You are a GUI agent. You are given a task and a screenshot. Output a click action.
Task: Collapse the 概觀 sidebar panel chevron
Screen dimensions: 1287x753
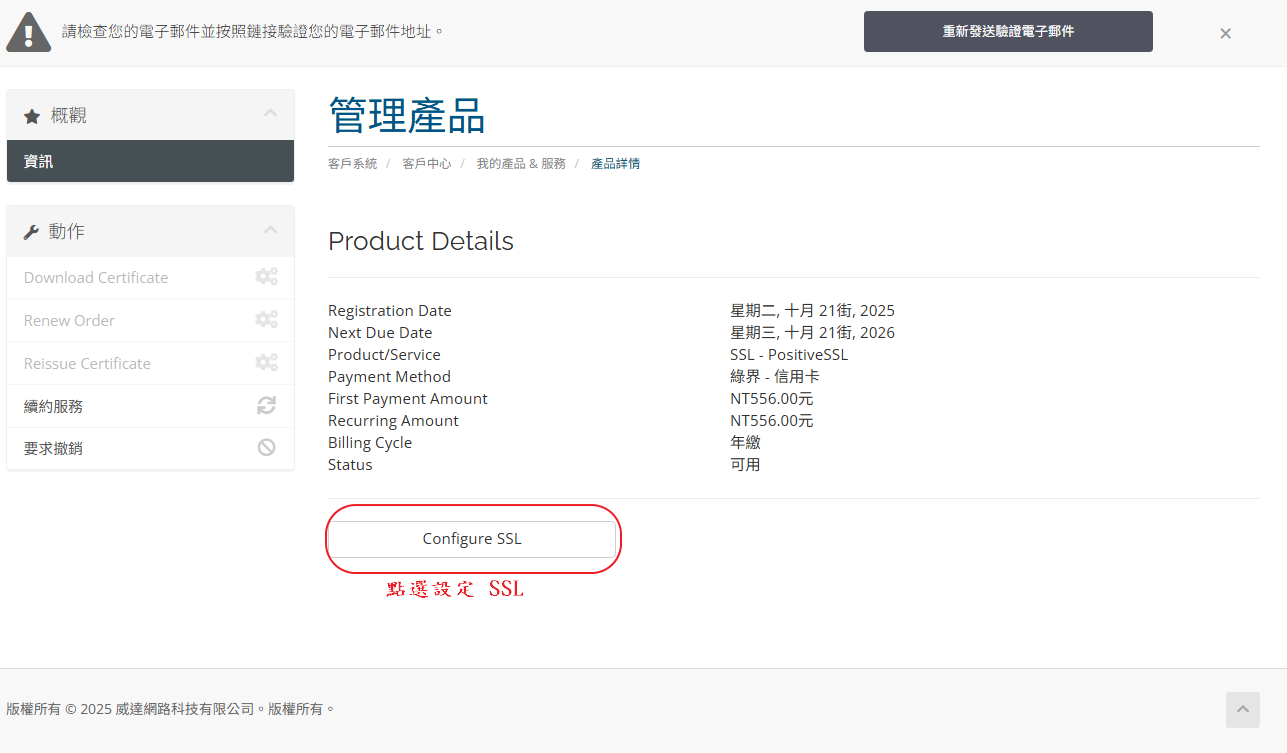point(270,114)
